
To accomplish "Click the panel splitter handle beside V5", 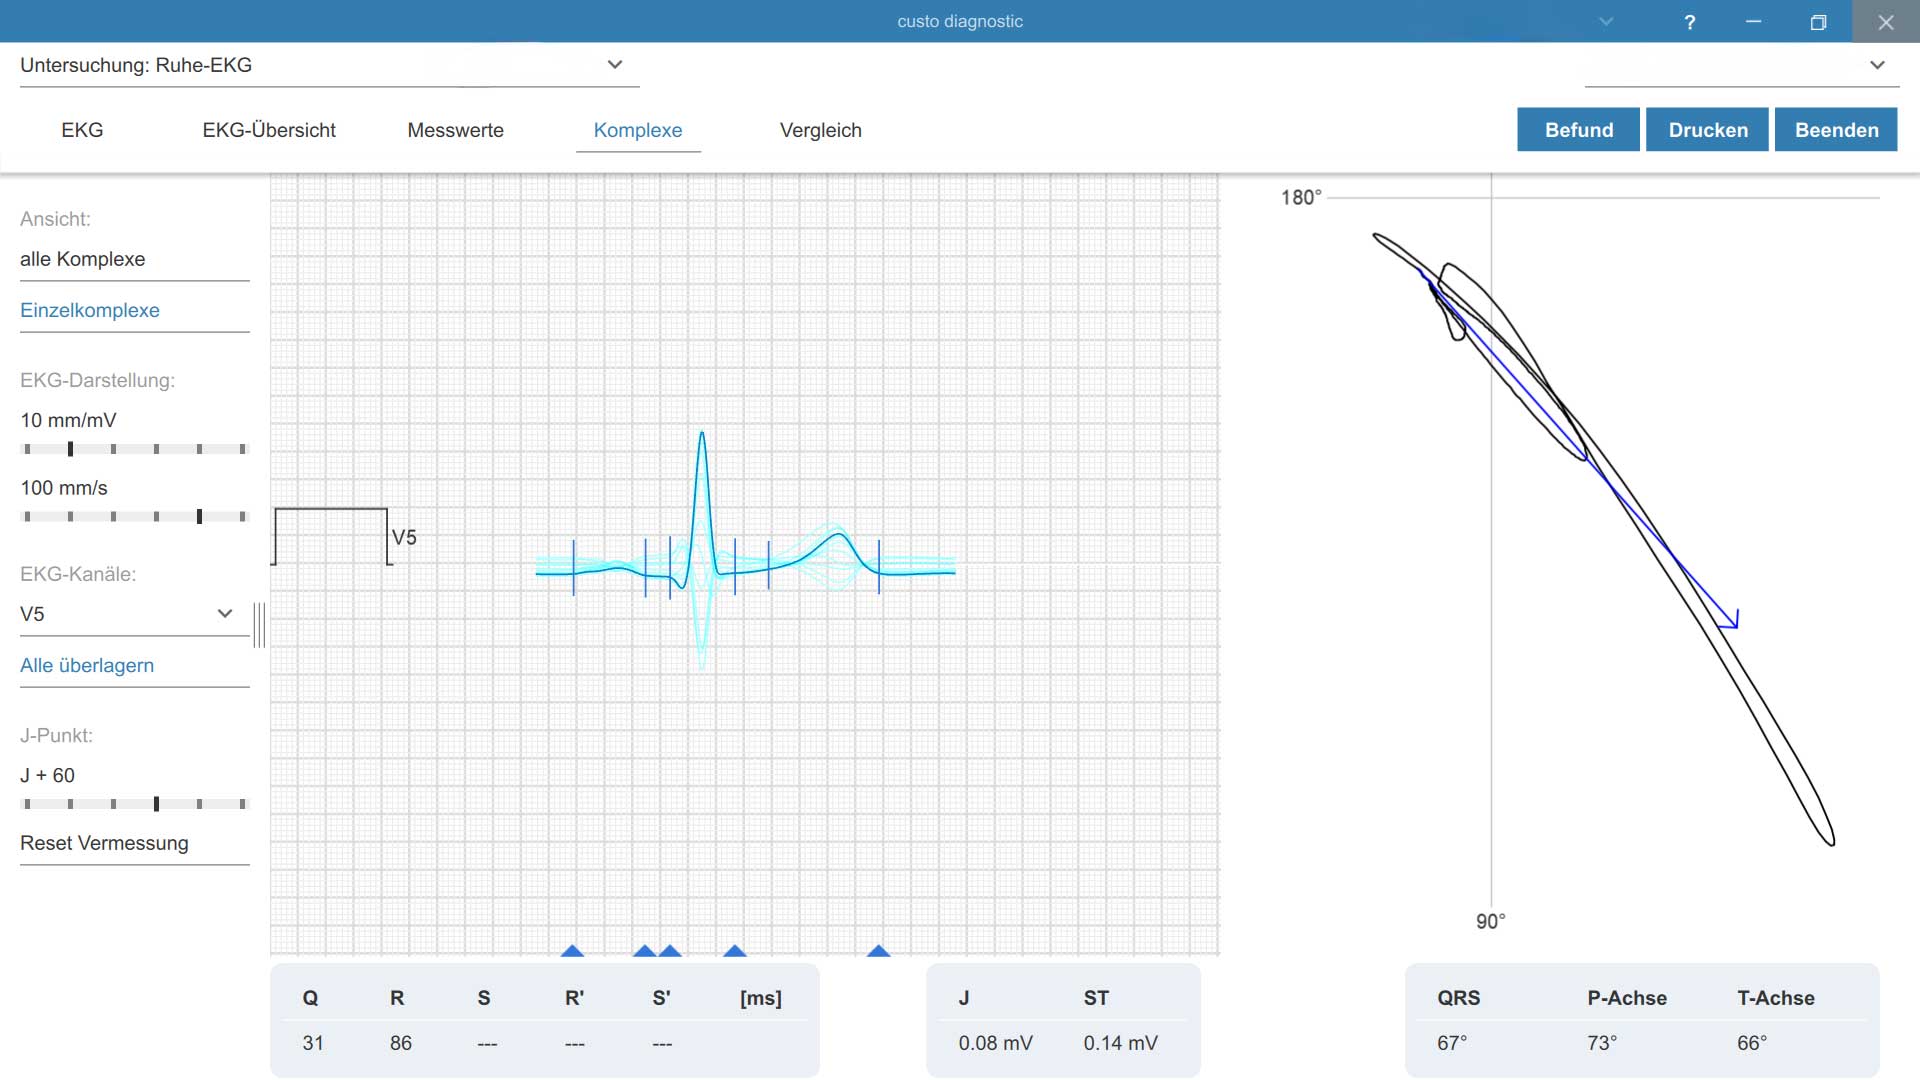I will (x=259, y=625).
